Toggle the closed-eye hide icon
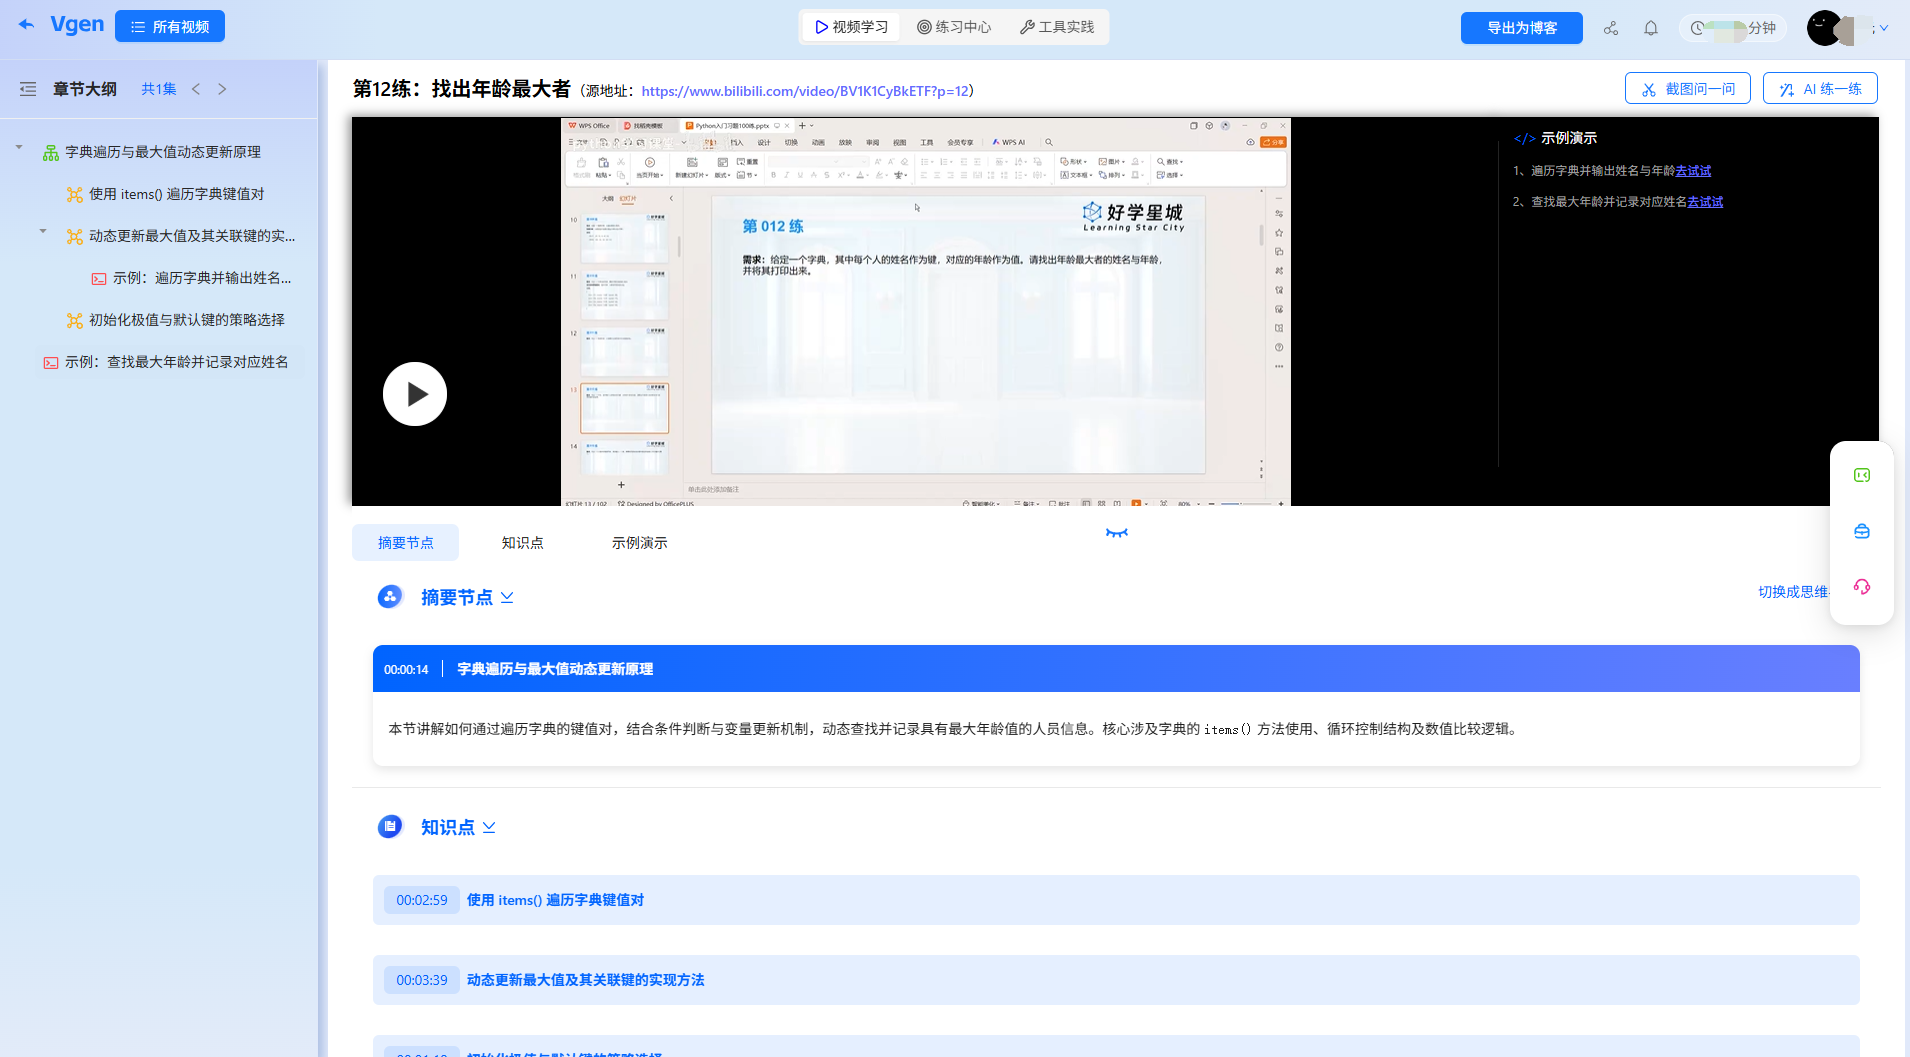The height and width of the screenshot is (1057, 1910). [x=1117, y=533]
